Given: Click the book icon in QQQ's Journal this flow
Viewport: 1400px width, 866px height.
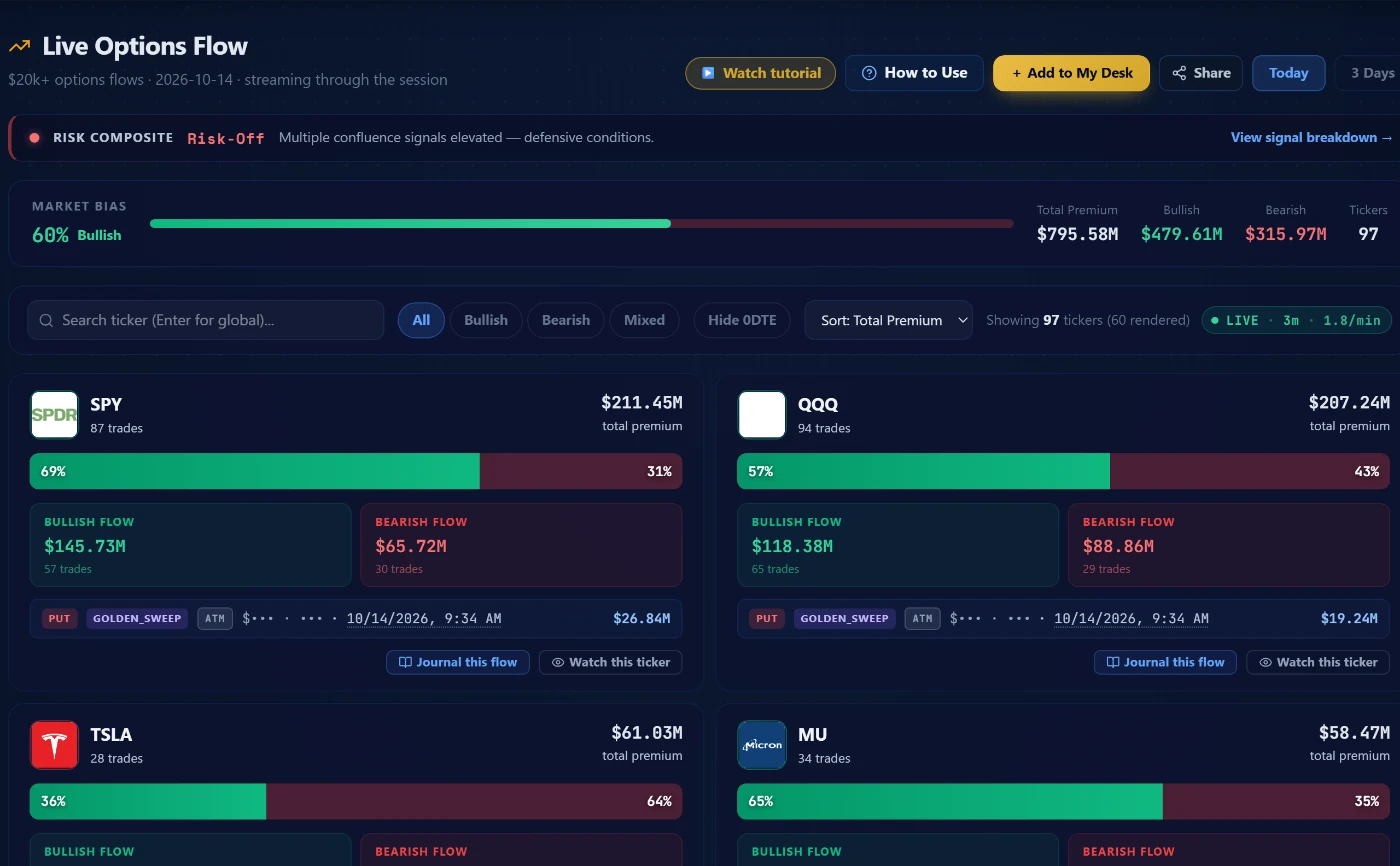Looking at the screenshot, I should [x=1113, y=662].
